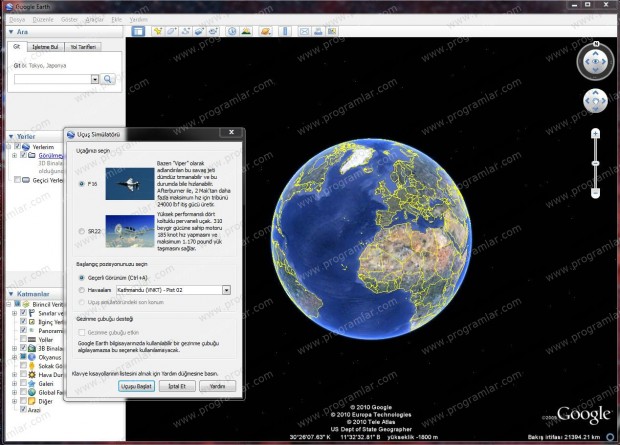The width and height of the screenshot is (620, 445).
Task: Open the Düzenle menu
Action: (43, 19)
